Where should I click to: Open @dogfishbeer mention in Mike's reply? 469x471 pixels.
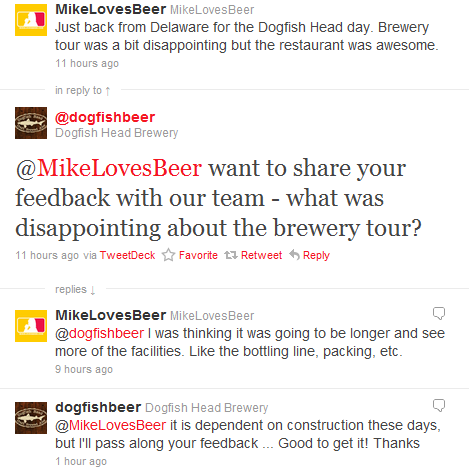coord(99,333)
